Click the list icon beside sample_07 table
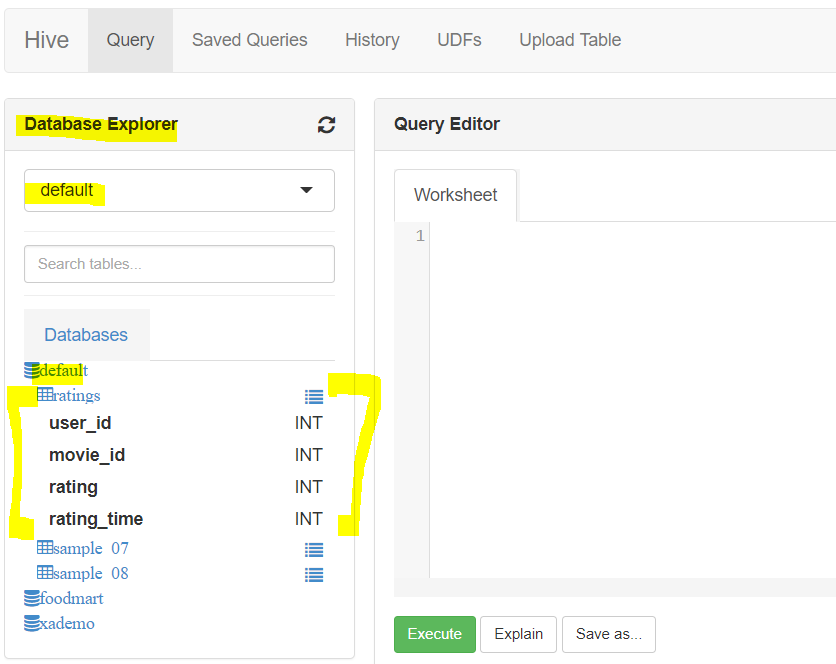The image size is (836, 664). (314, 550)
